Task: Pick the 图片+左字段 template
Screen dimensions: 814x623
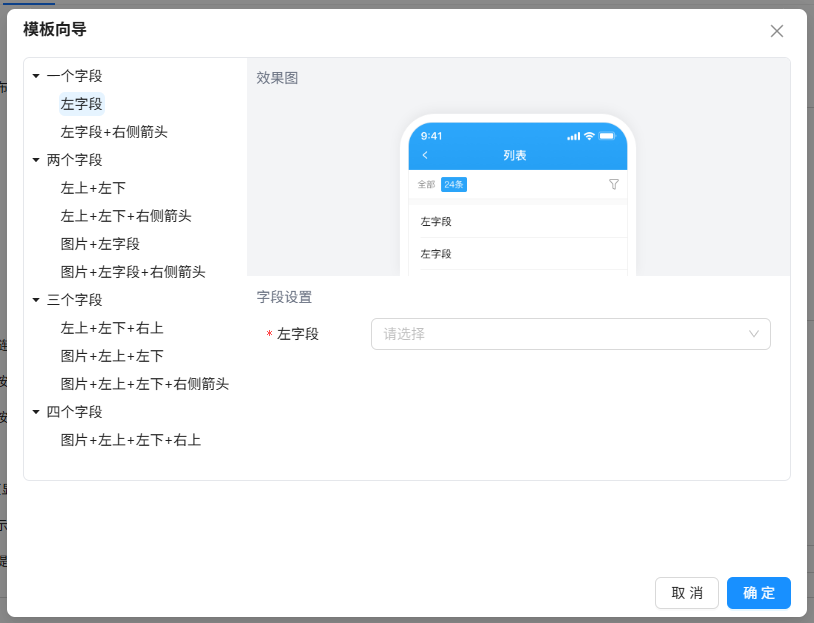Action: coord(100,244)
